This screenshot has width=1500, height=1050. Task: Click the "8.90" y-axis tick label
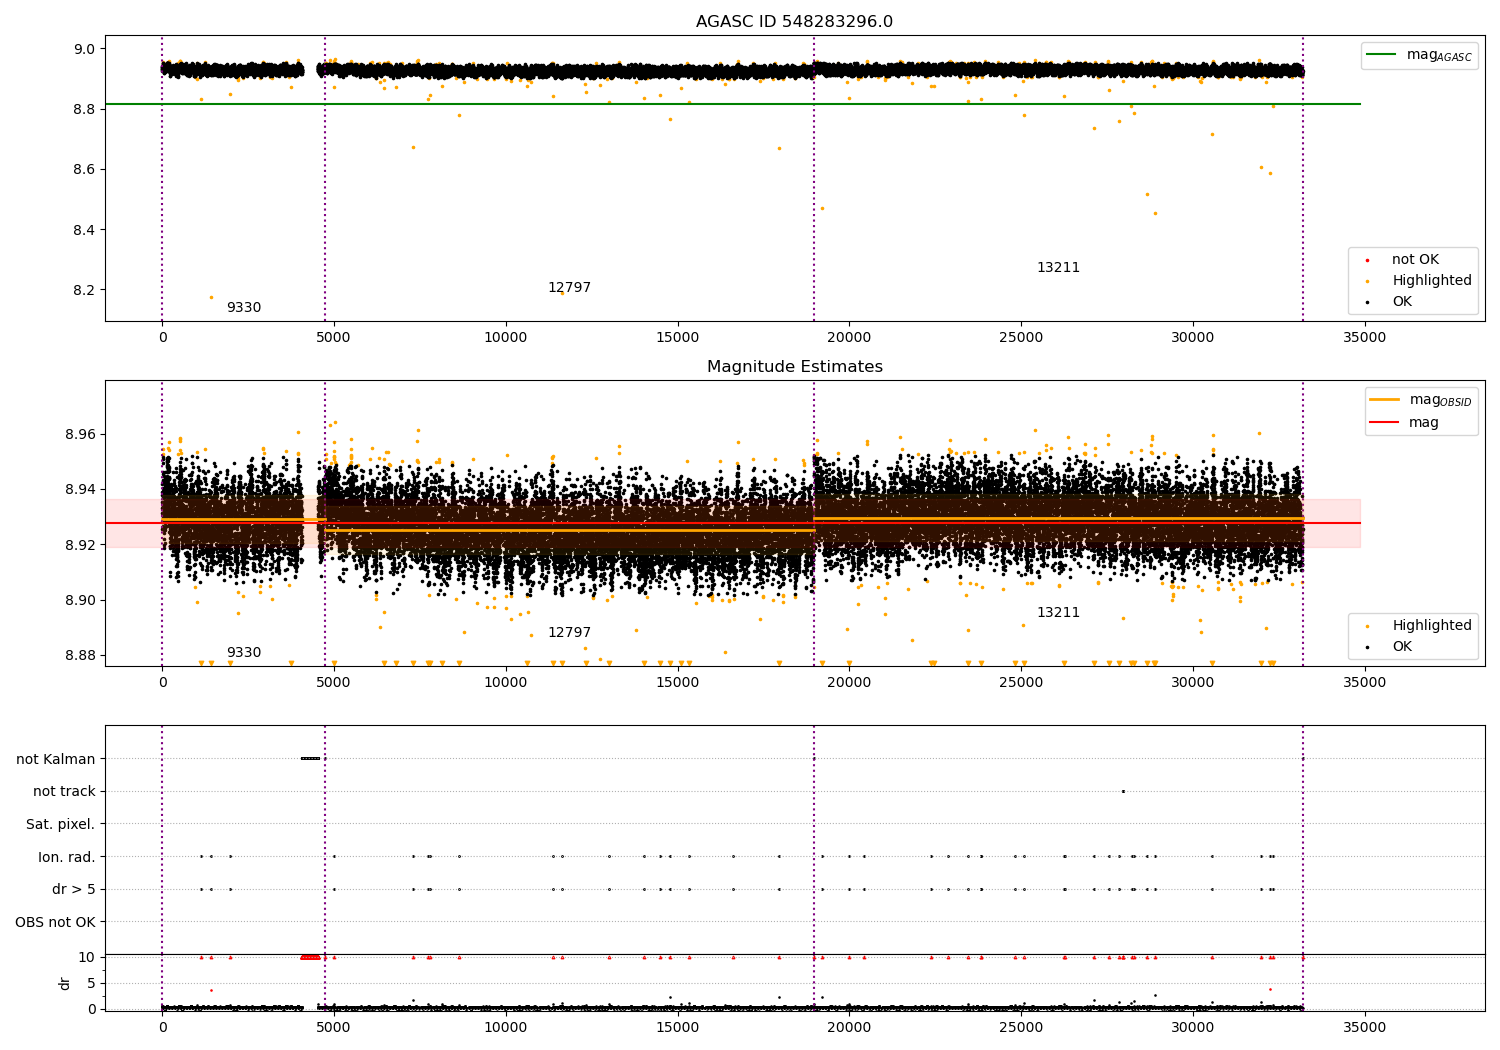80,600
